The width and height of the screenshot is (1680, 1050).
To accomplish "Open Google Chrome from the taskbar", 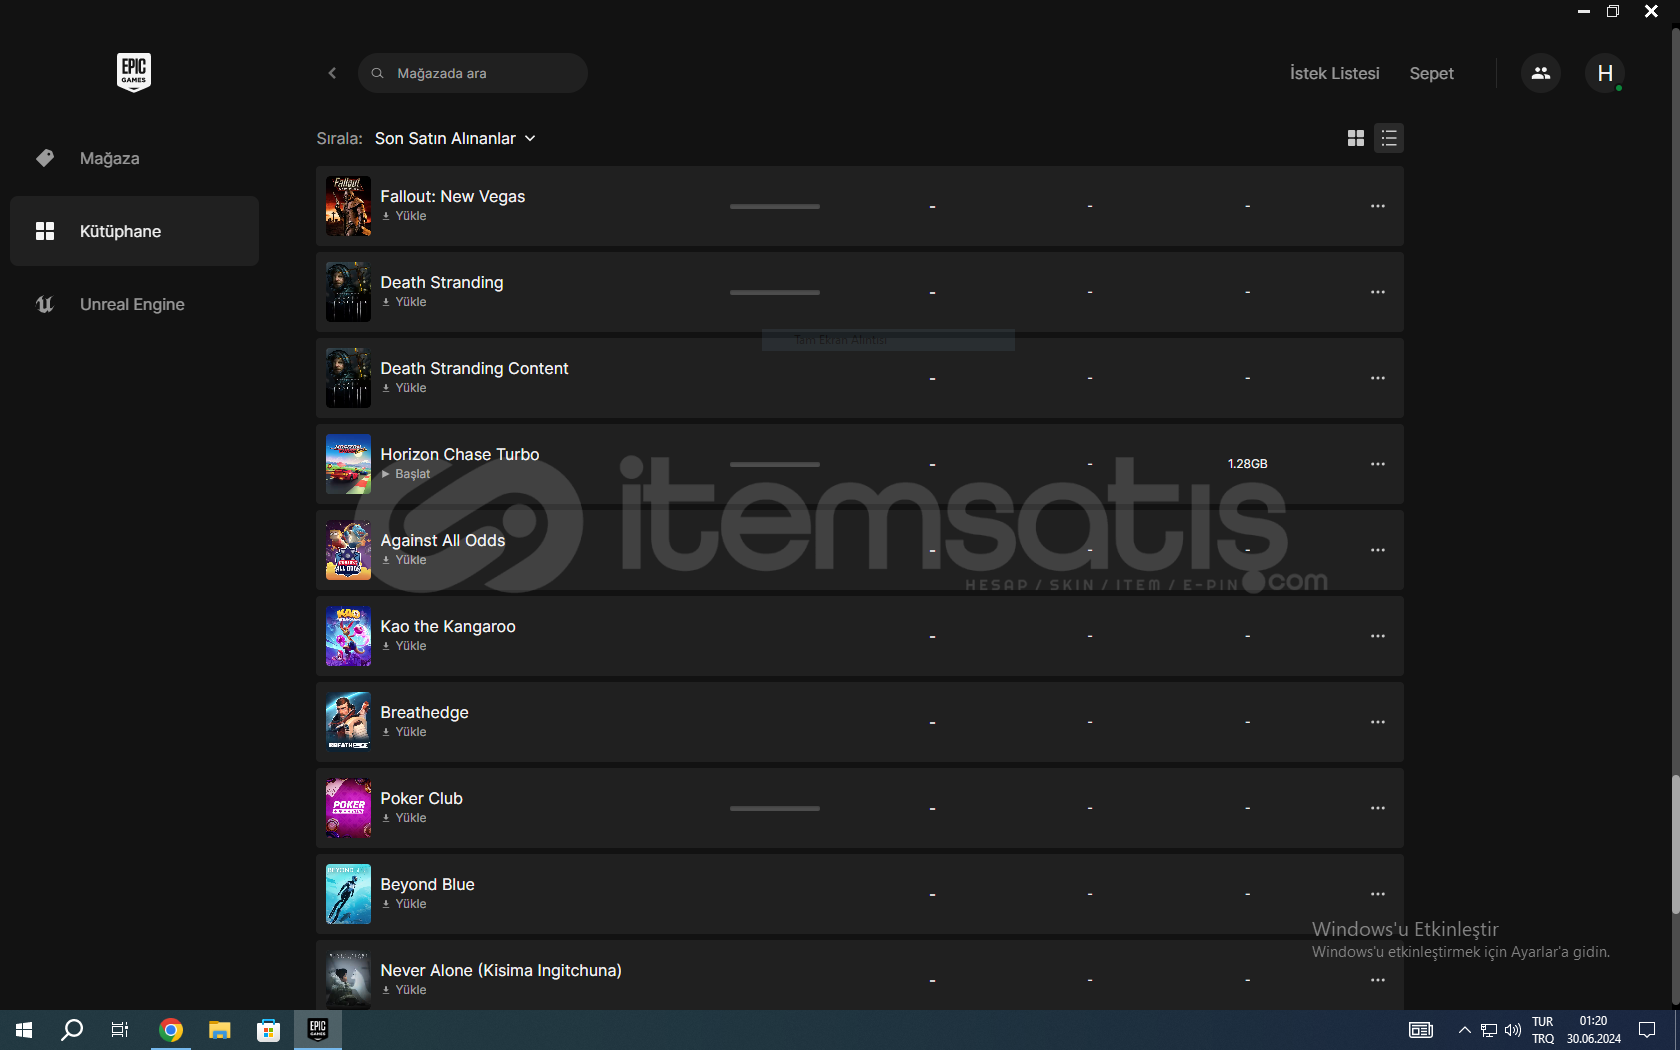I will [x=171, y=1030].
